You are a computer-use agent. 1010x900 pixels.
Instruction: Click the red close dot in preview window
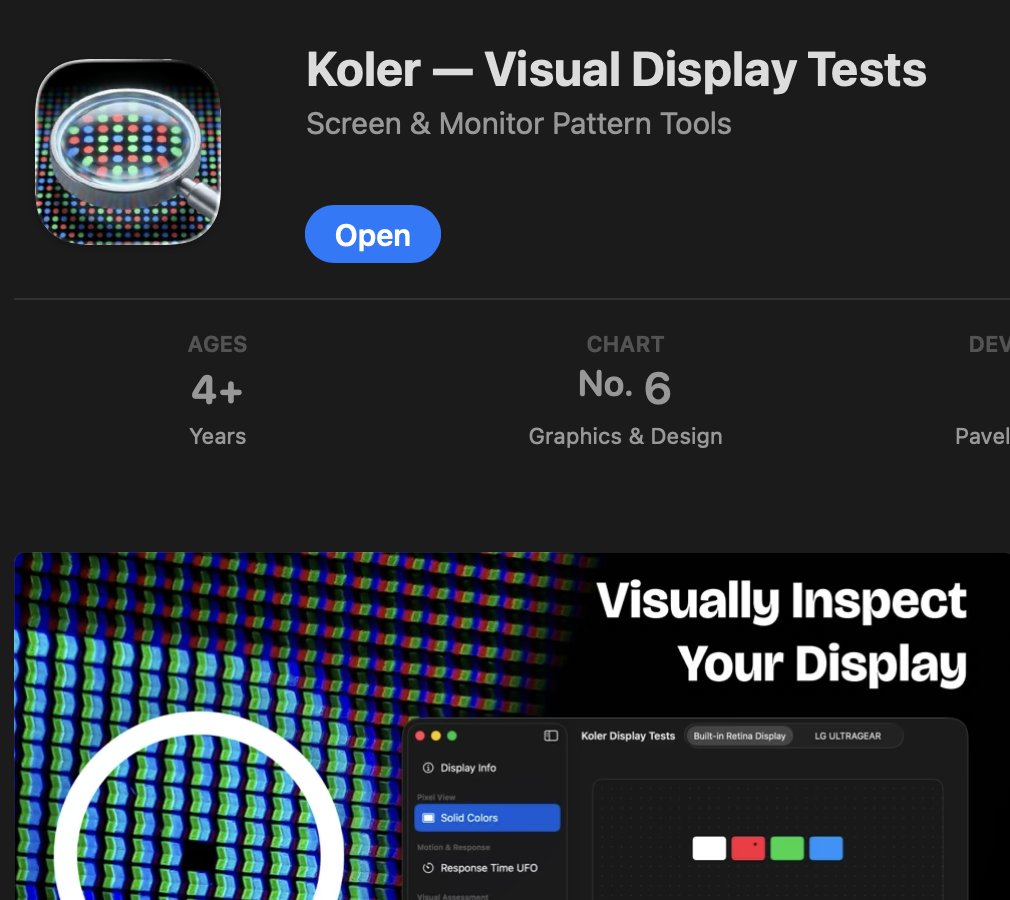[420, 736]
